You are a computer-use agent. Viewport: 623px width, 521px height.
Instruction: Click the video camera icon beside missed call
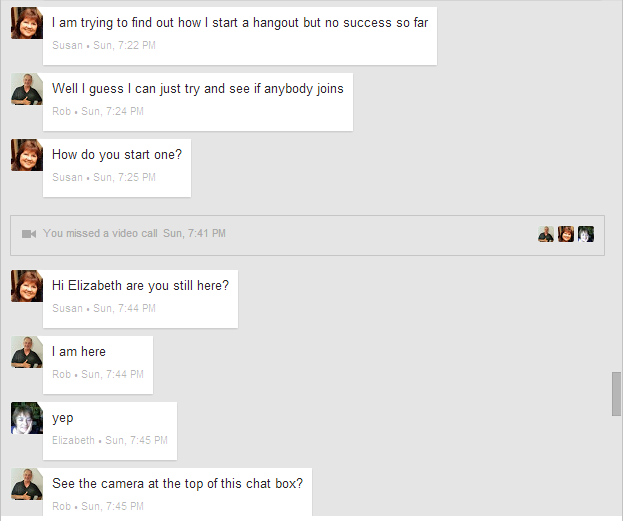click(29, 234)
